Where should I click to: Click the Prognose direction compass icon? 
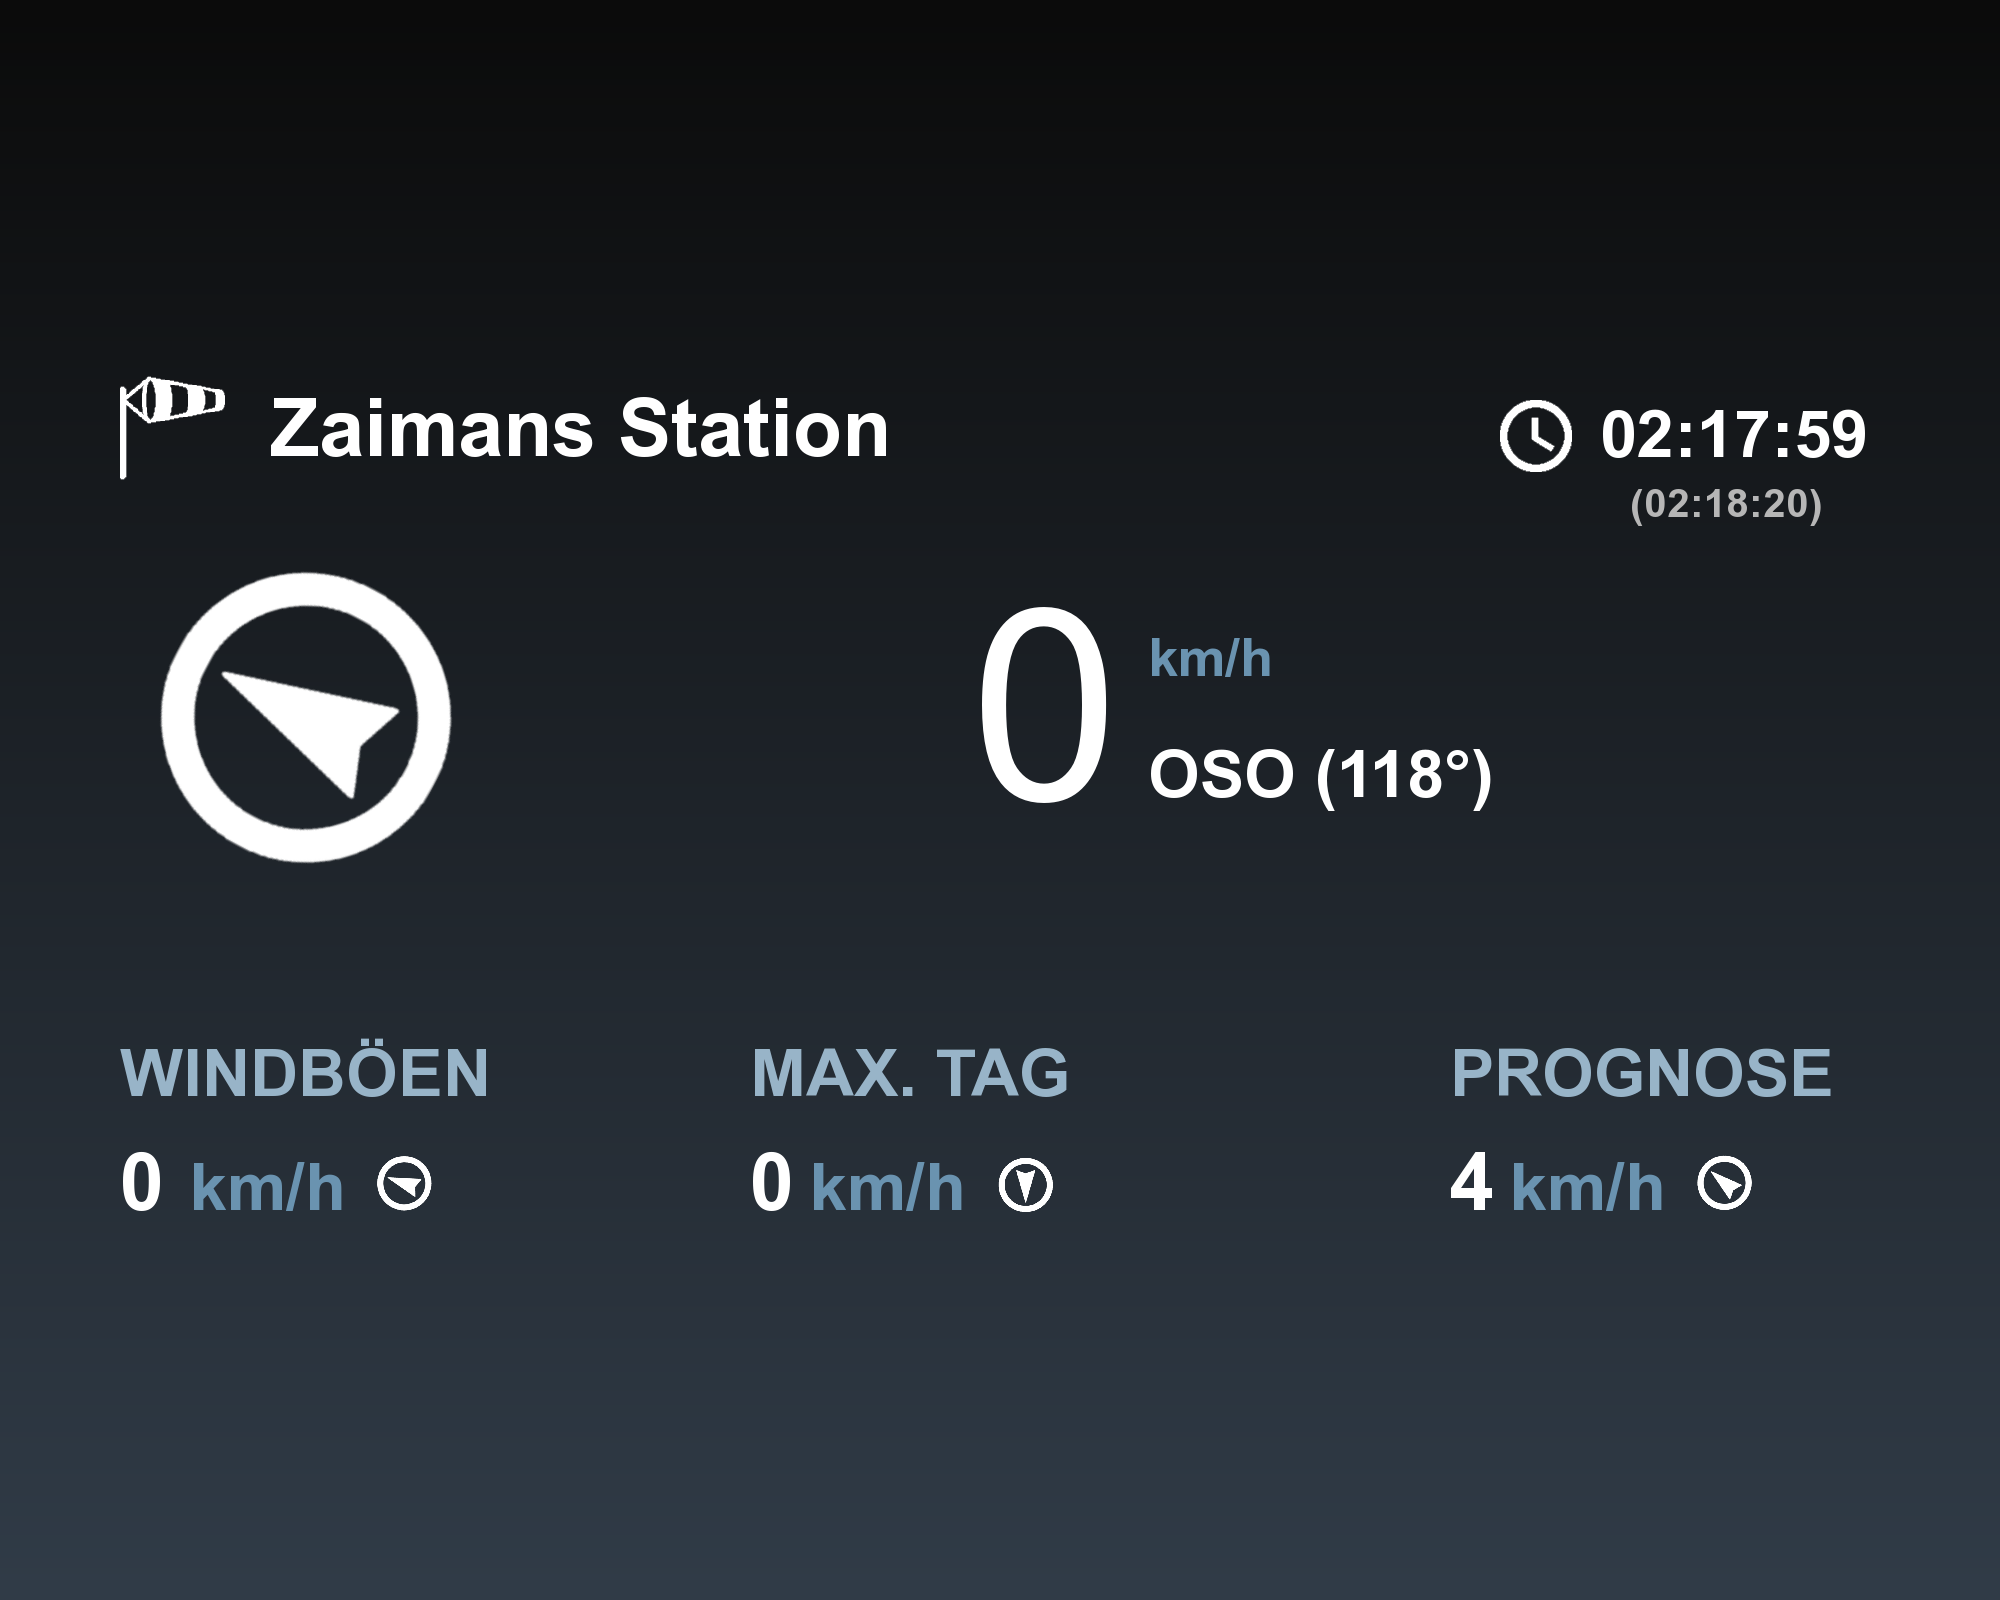[1724, 1184]
